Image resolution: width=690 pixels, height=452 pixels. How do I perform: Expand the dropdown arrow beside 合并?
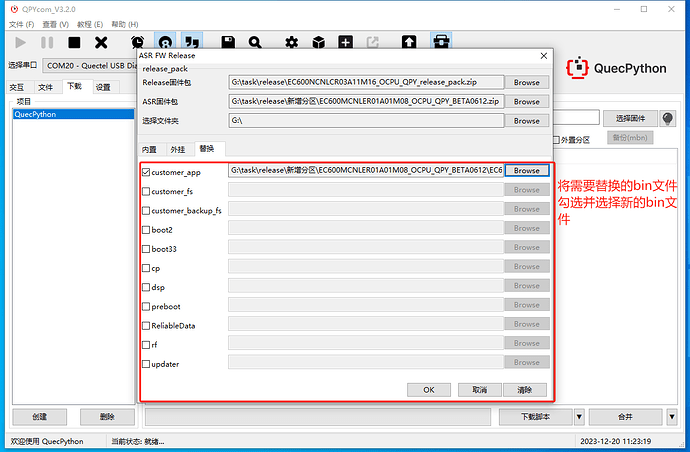pyautogui.click(x=672, y=416)
